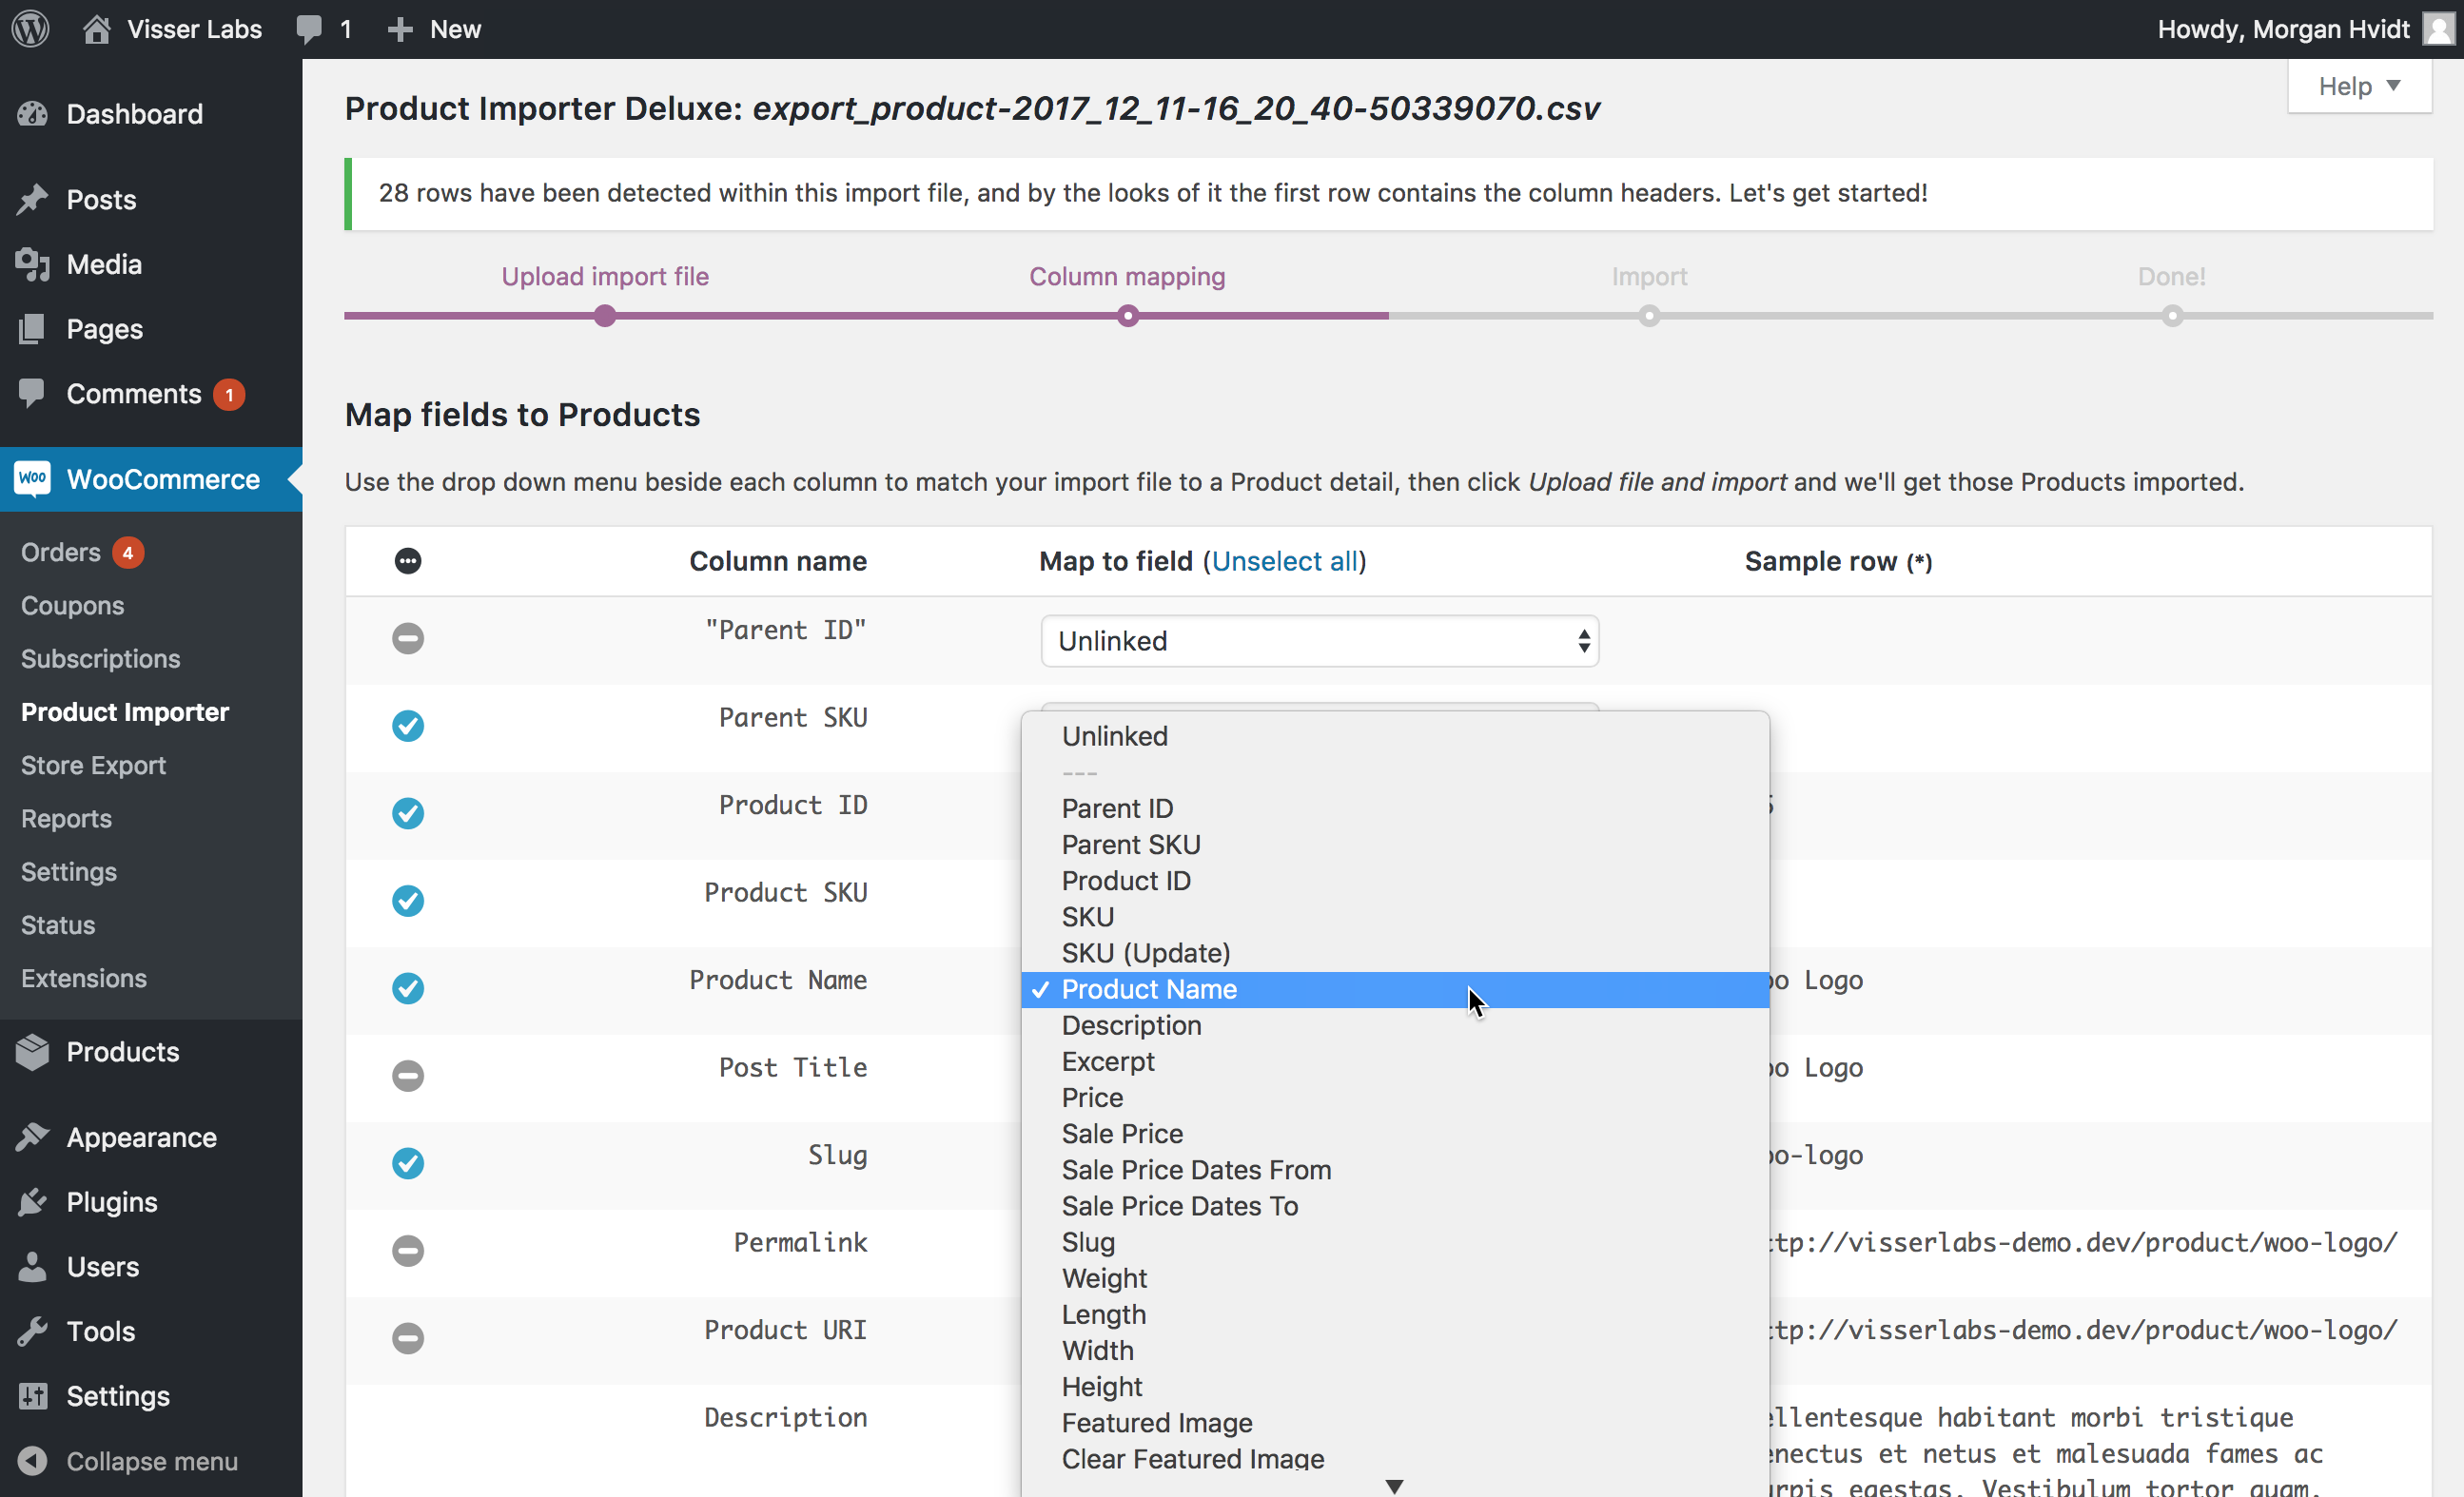This screenshot has height=1497, width=2464.
Task: Expand the Help panel
Action: point(2360,86)
